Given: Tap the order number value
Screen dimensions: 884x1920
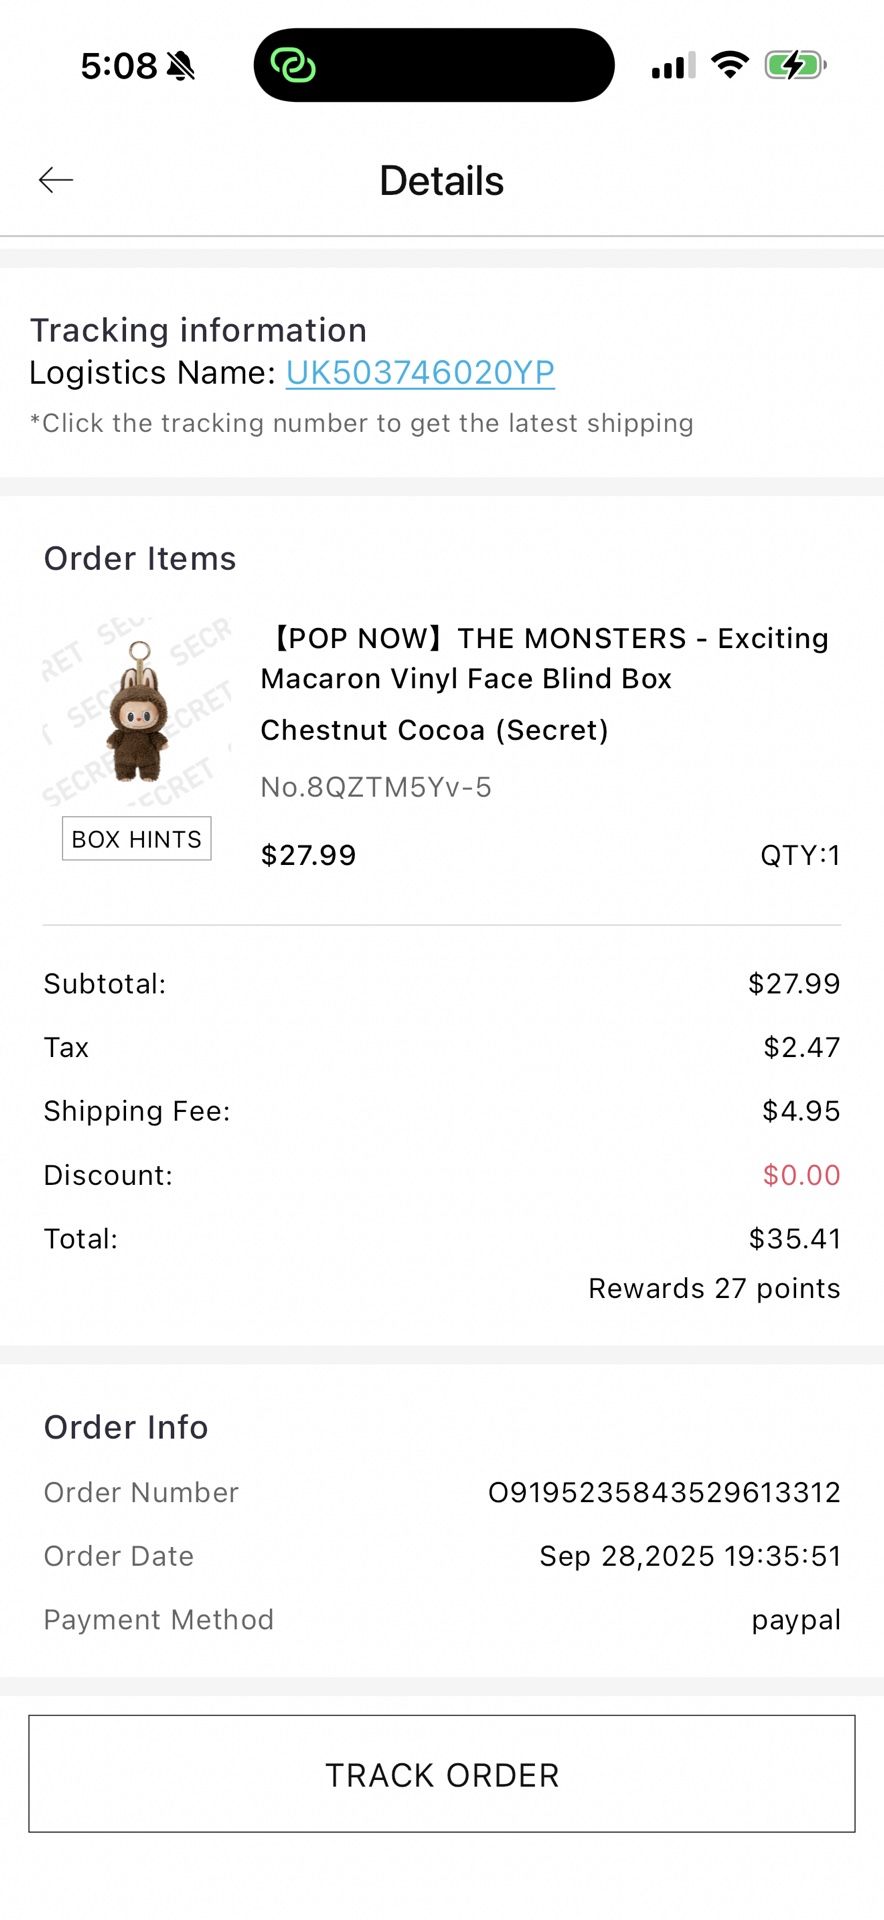Looking at the screenshot, I should click(x=664, y=1492).
